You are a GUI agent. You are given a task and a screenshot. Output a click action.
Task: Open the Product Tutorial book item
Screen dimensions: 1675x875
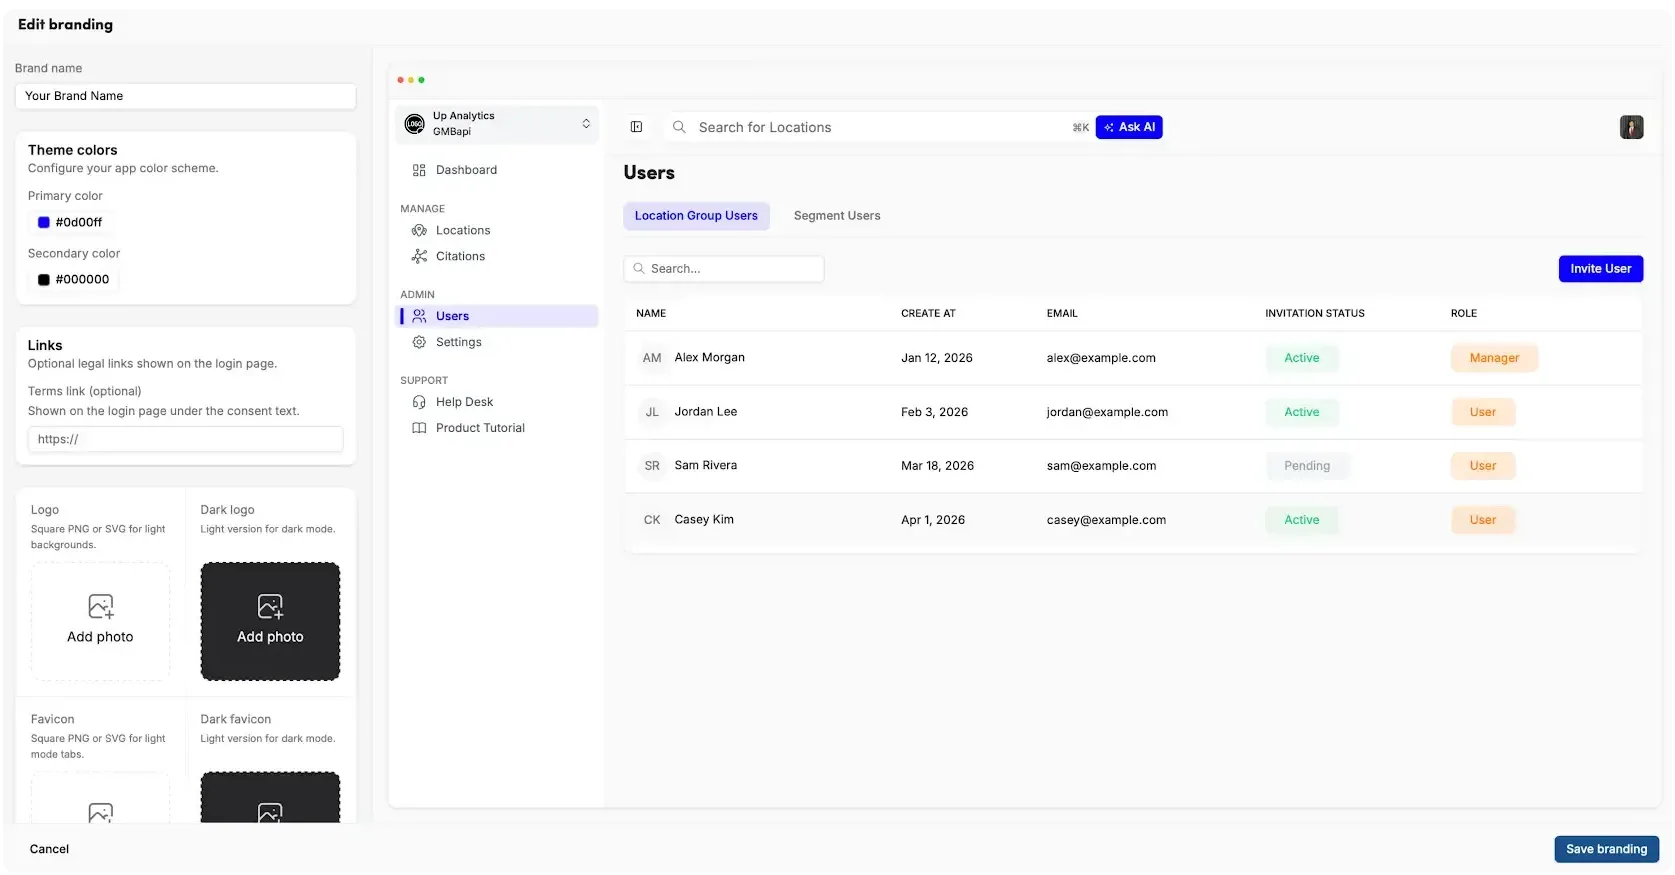coord(419,428)
